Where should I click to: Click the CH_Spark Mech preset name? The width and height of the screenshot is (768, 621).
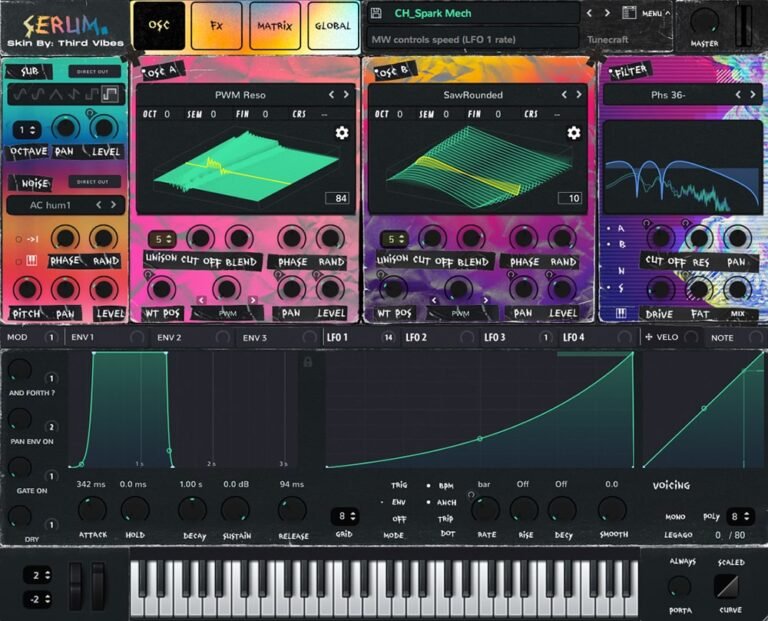[x=433, y=13]
